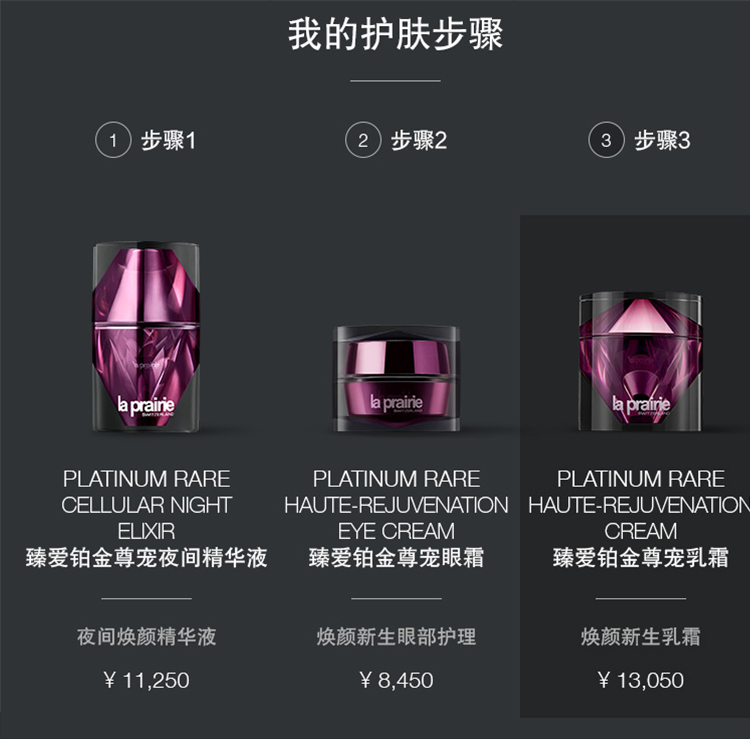Viewport: 750px width, 739px height.
Task: Click the 夜间焕颜精华液 description
Action: 146,637
